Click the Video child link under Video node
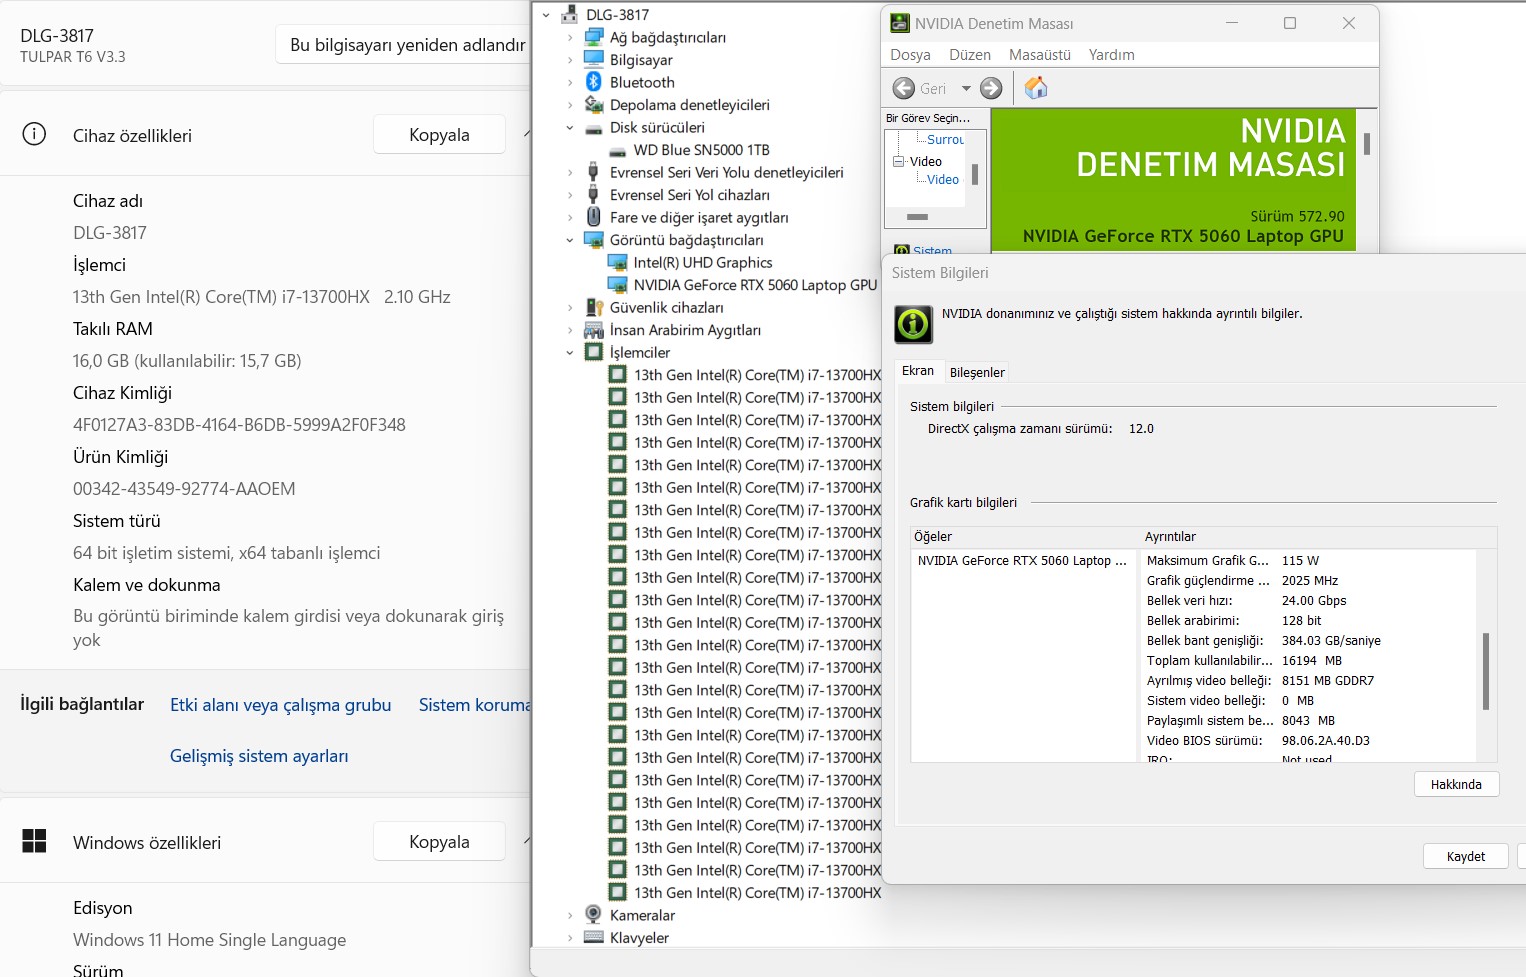Screen dimensions: 1526x977 (x=943, y=180)
